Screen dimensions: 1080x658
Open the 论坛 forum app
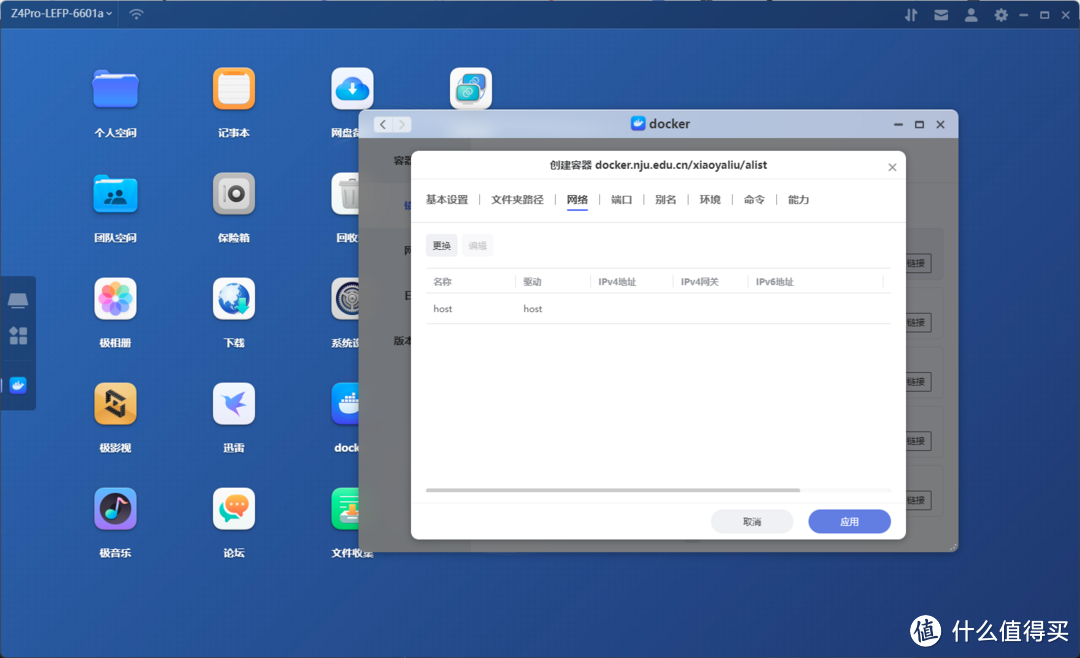(233, 509)
